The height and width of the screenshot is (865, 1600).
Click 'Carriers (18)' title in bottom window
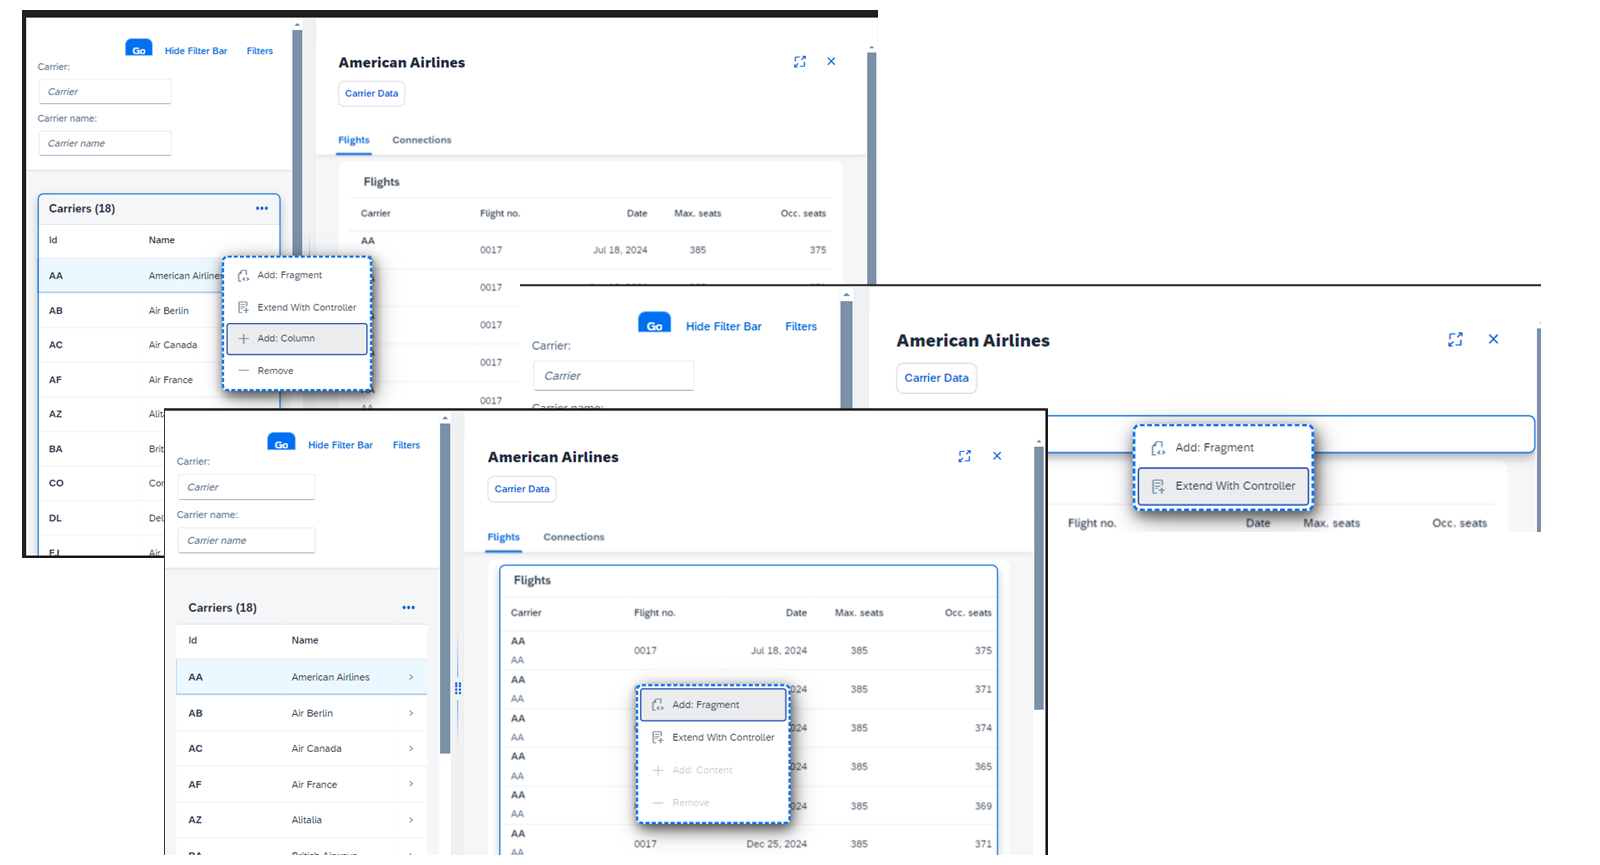coord(222,608)
